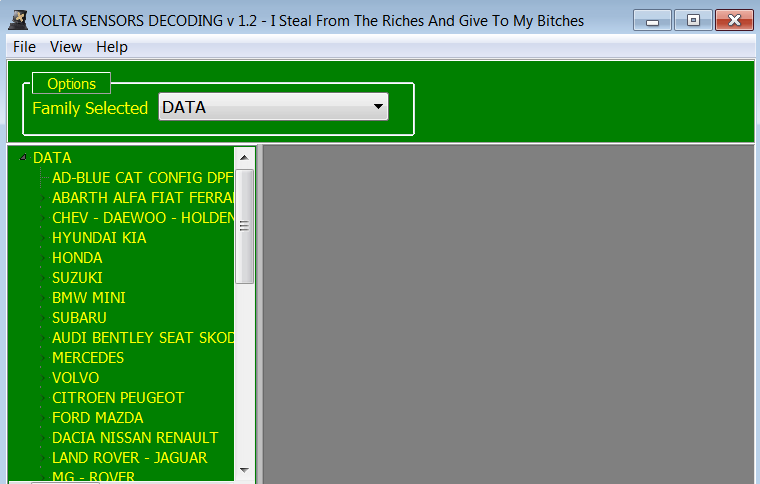Maximize the VOLTA SENSORS DECODING window

tap(693, 20)
